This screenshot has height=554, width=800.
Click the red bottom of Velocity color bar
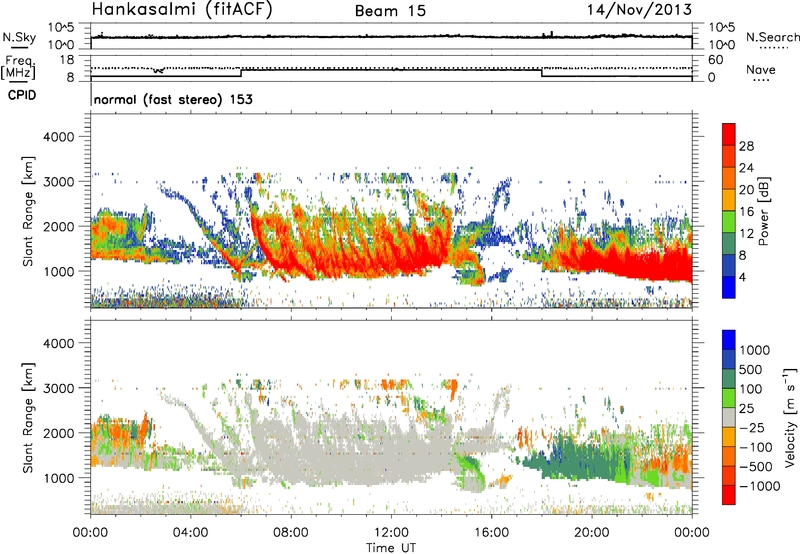click(729, 495)
